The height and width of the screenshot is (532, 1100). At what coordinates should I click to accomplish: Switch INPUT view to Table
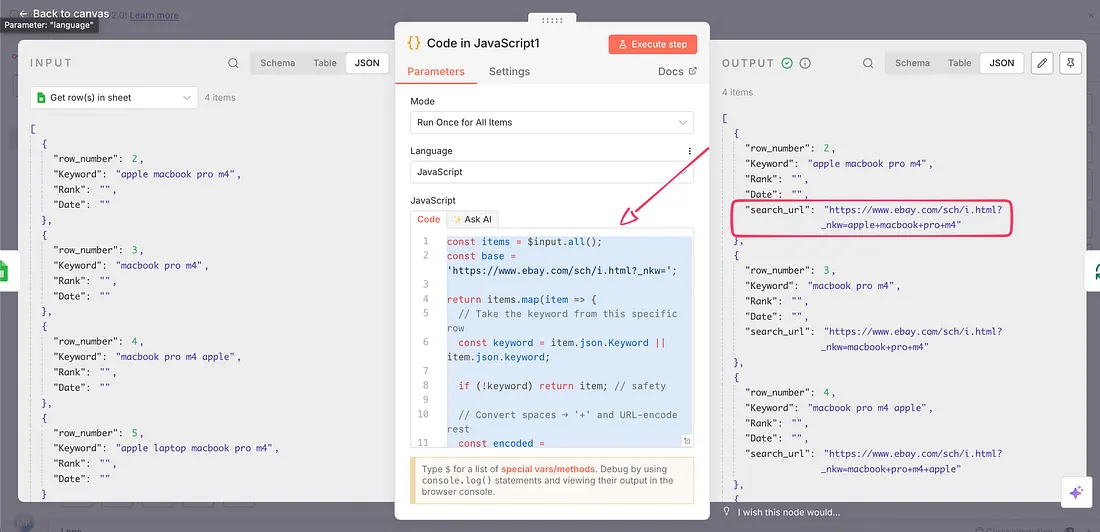pos(325,63)
